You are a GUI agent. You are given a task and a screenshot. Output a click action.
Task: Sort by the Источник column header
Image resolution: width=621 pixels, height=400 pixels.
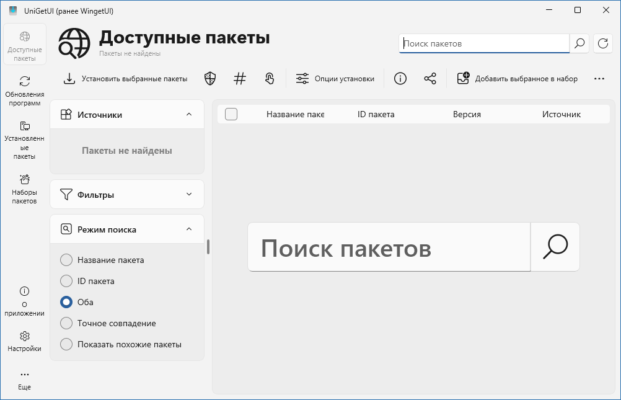tap(561, 114)
